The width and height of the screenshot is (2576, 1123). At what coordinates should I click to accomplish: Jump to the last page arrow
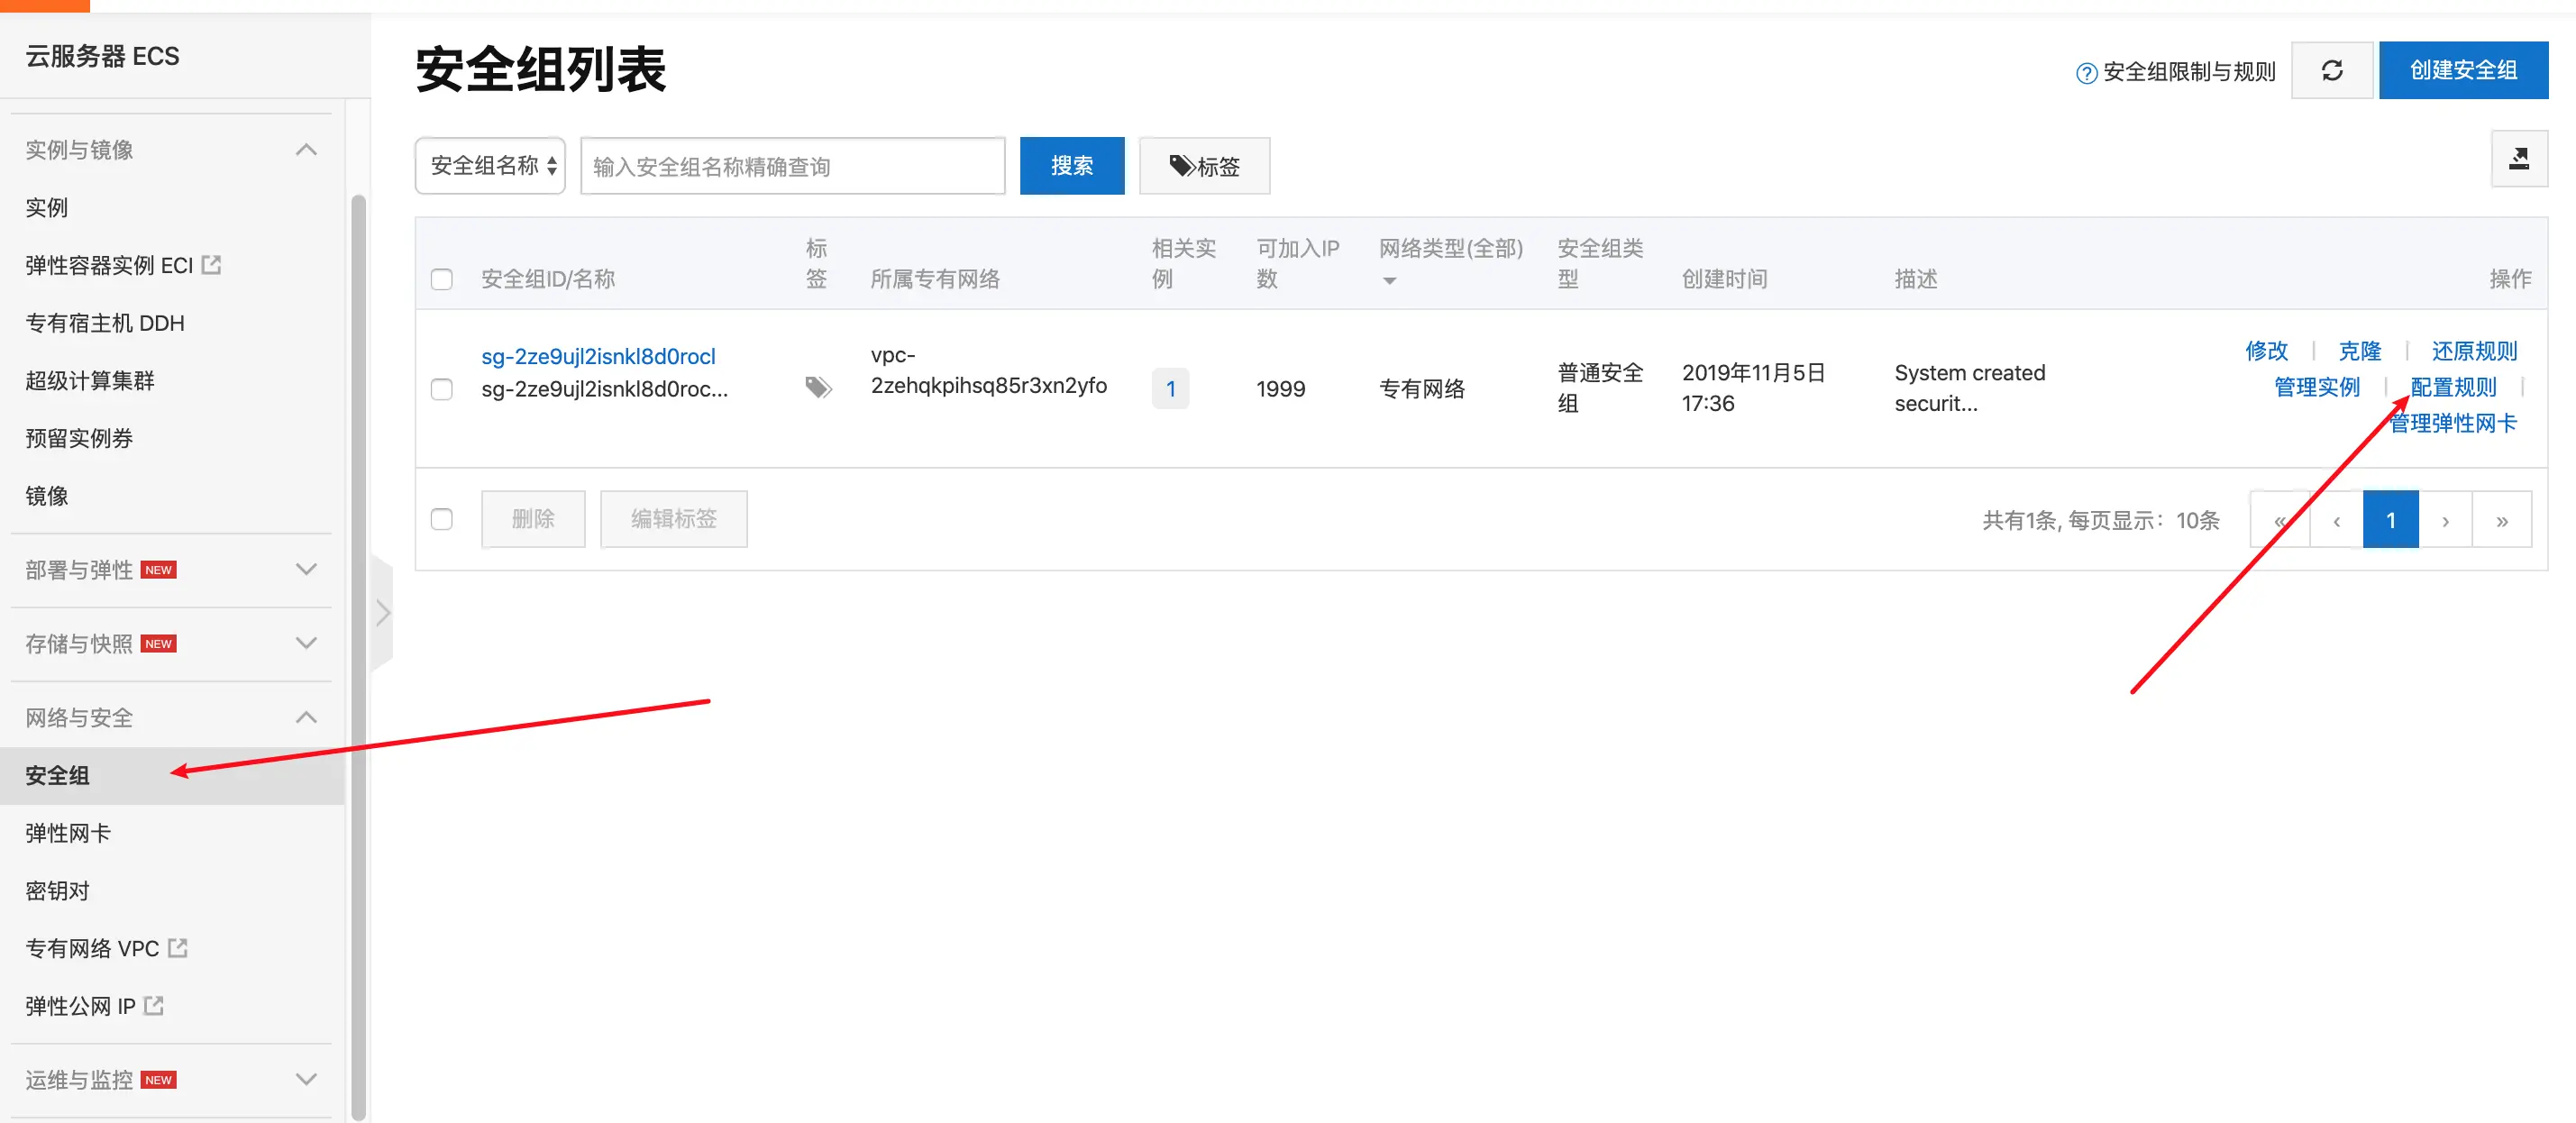pos(2501,520)
